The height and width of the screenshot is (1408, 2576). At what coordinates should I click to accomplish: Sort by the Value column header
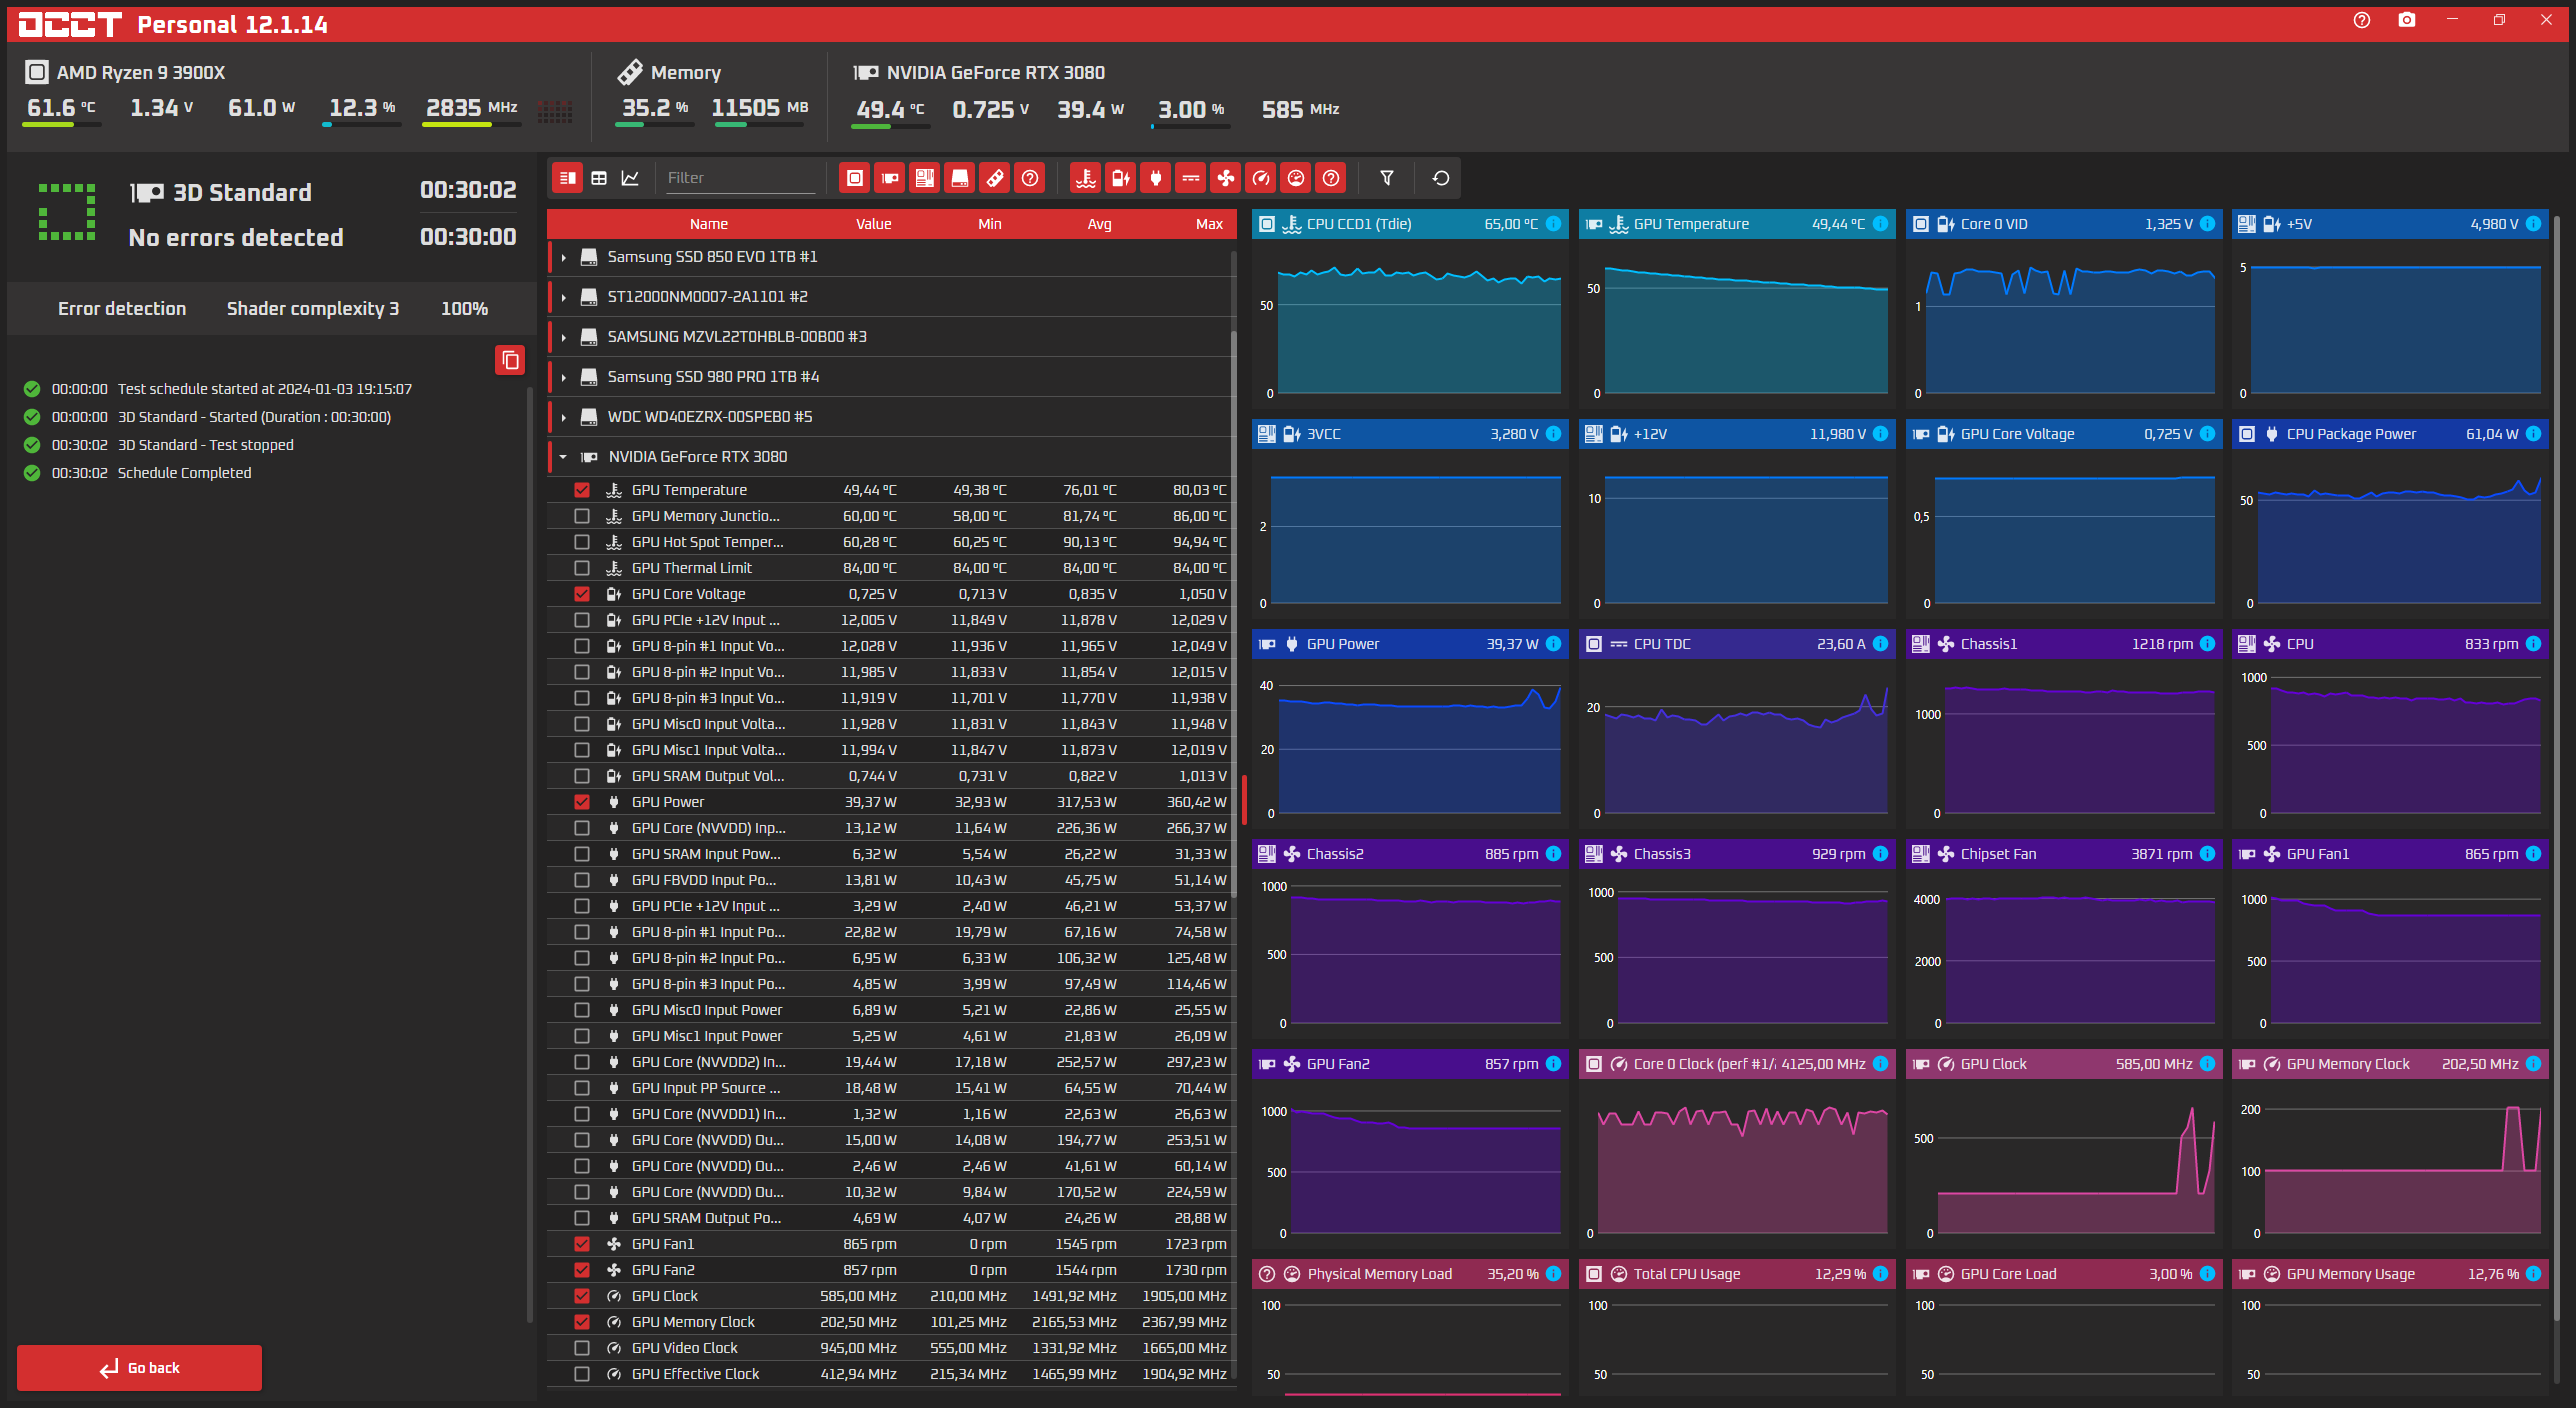(x=873, y=224)
